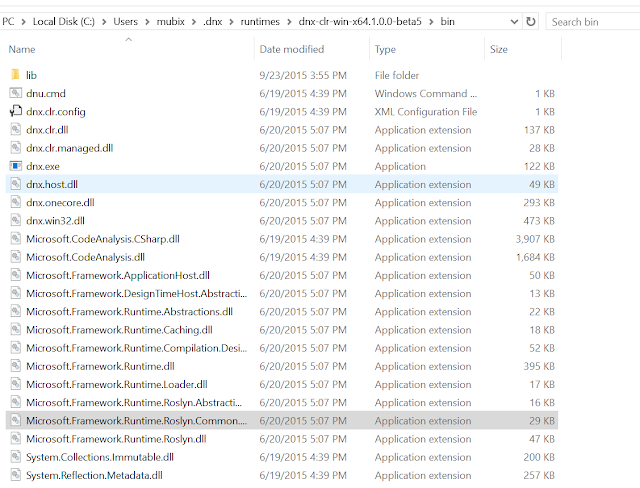The height and width of the screenshot is (488, 640).
Task: Click the 473 KB size value
Action: coord(539,221)
